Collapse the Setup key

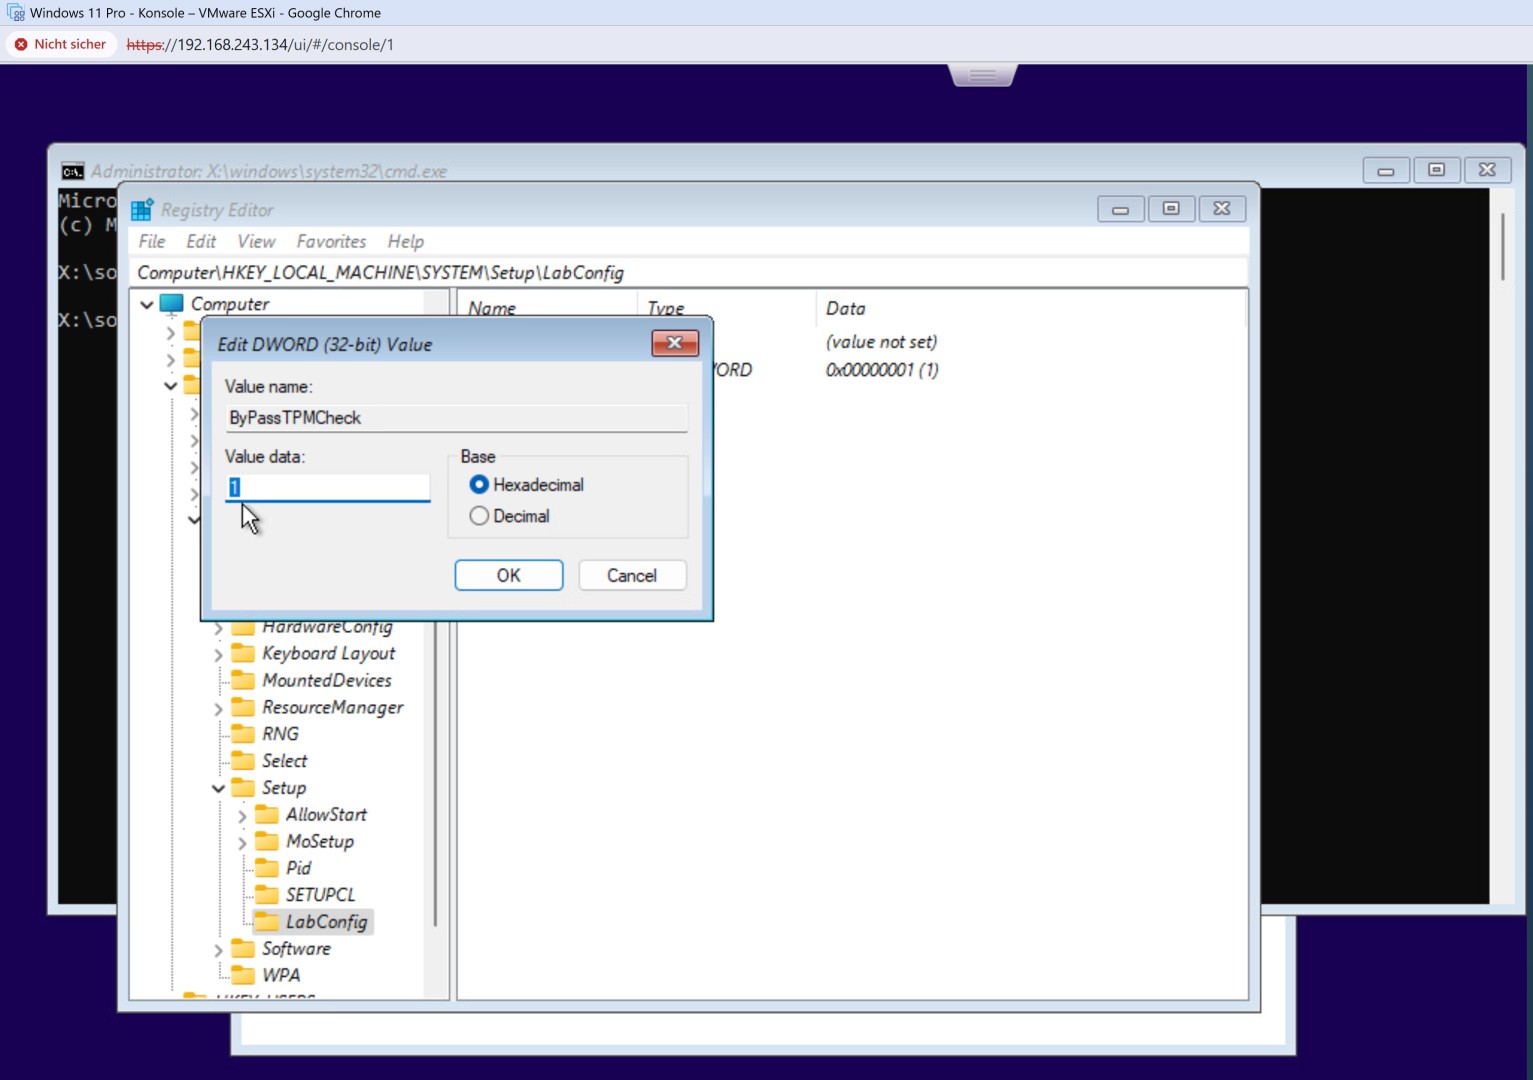[218, 788]
